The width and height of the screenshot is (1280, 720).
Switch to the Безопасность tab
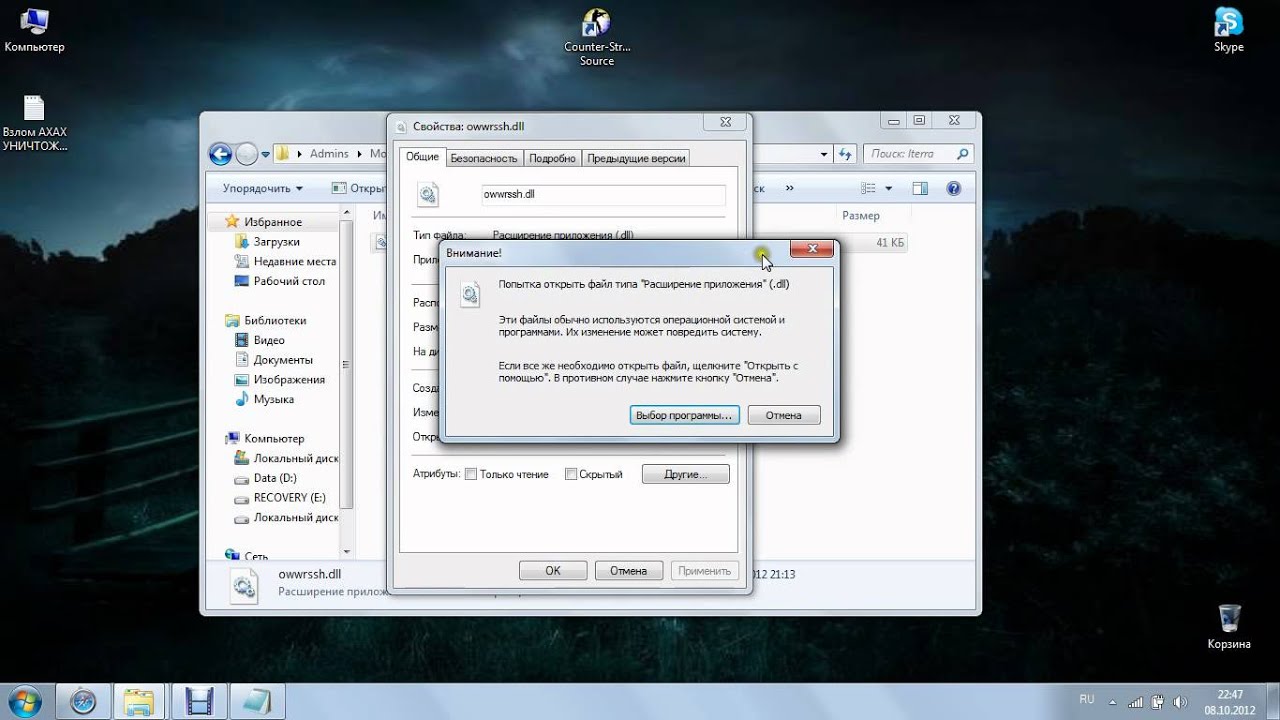coord(484,158)
